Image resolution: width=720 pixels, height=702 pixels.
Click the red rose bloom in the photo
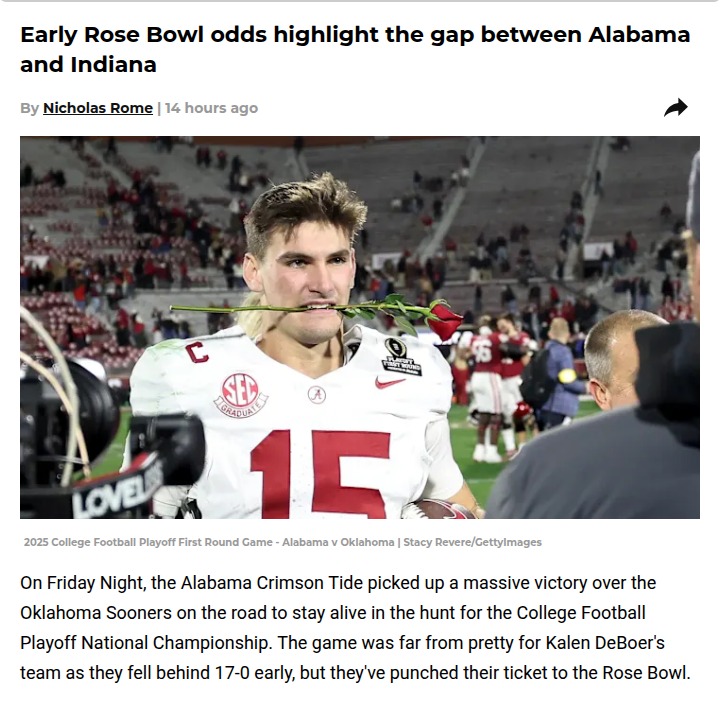444,320
